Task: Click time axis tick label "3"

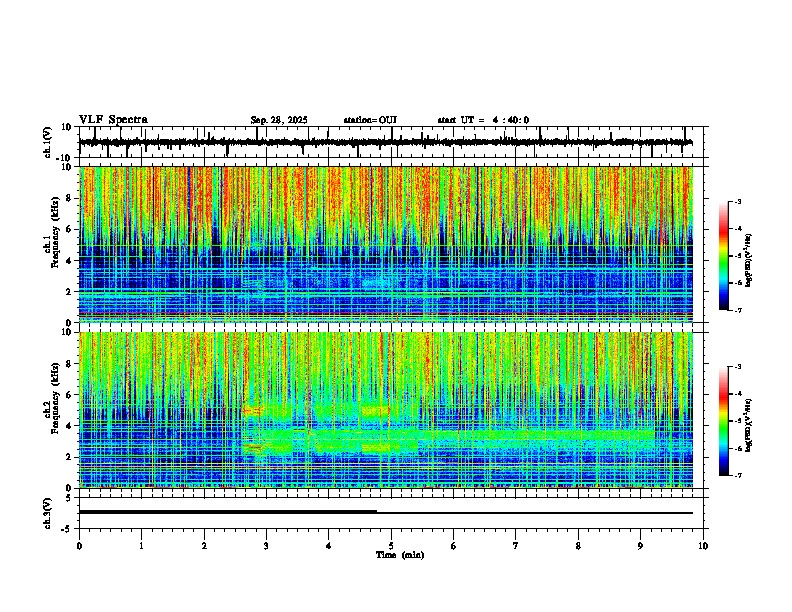Action: (266, 546)
